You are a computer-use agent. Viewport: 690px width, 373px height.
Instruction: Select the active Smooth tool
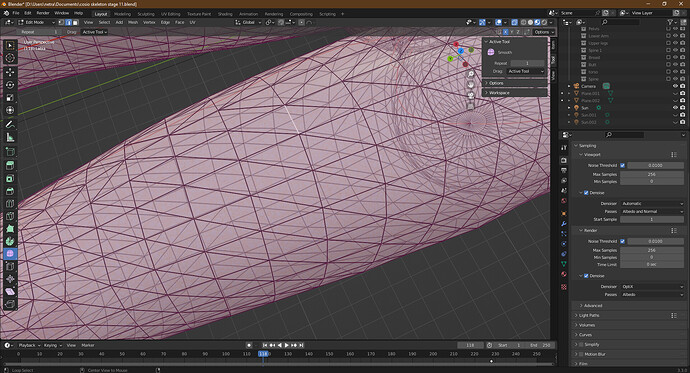(10, 254)
